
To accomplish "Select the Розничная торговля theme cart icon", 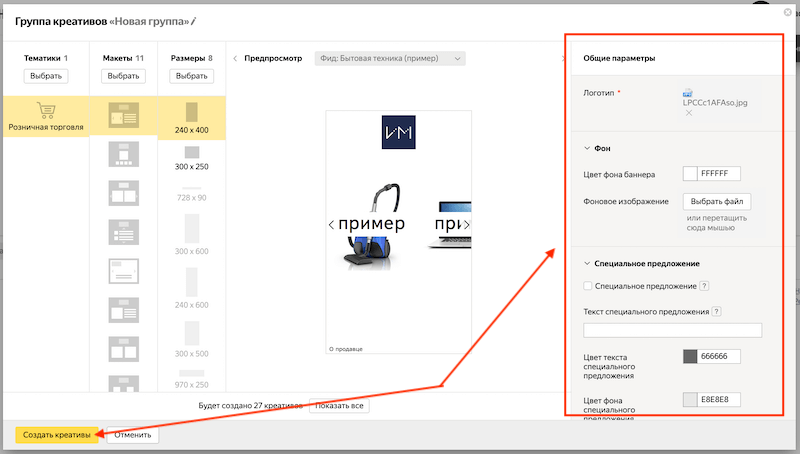I will pos(46,110).
